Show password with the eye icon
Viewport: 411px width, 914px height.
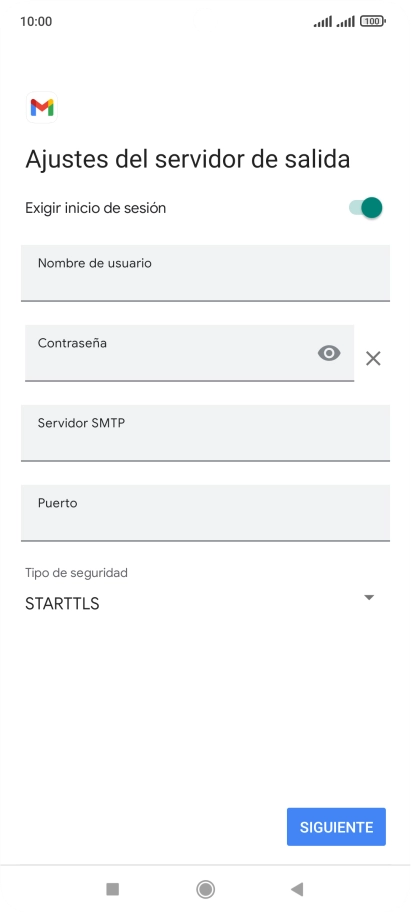tap(329, 353)
